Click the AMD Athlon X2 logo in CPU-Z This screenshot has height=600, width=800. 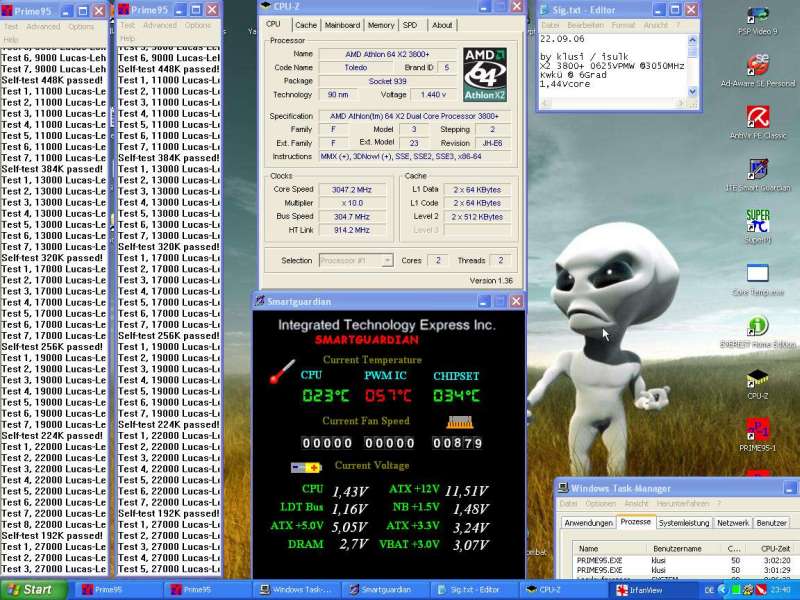pyautogui.click(x=485, y=74)
